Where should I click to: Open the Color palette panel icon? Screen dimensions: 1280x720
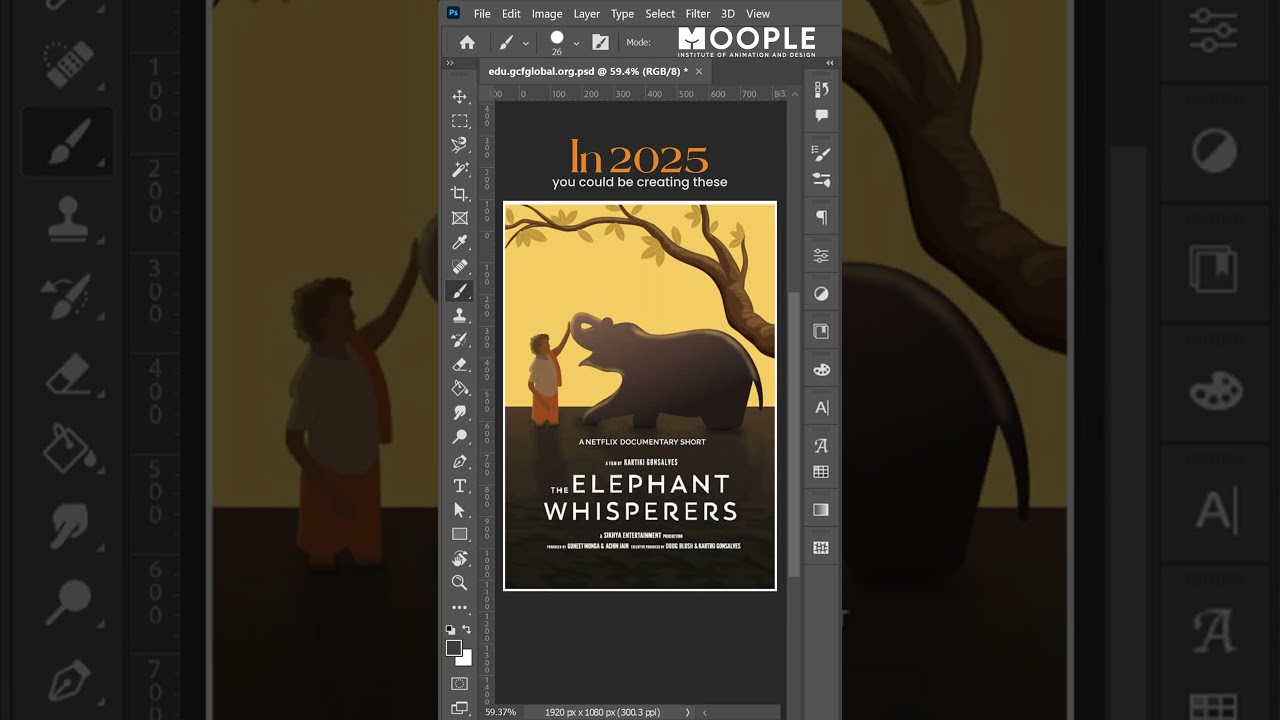click(822, 370)
